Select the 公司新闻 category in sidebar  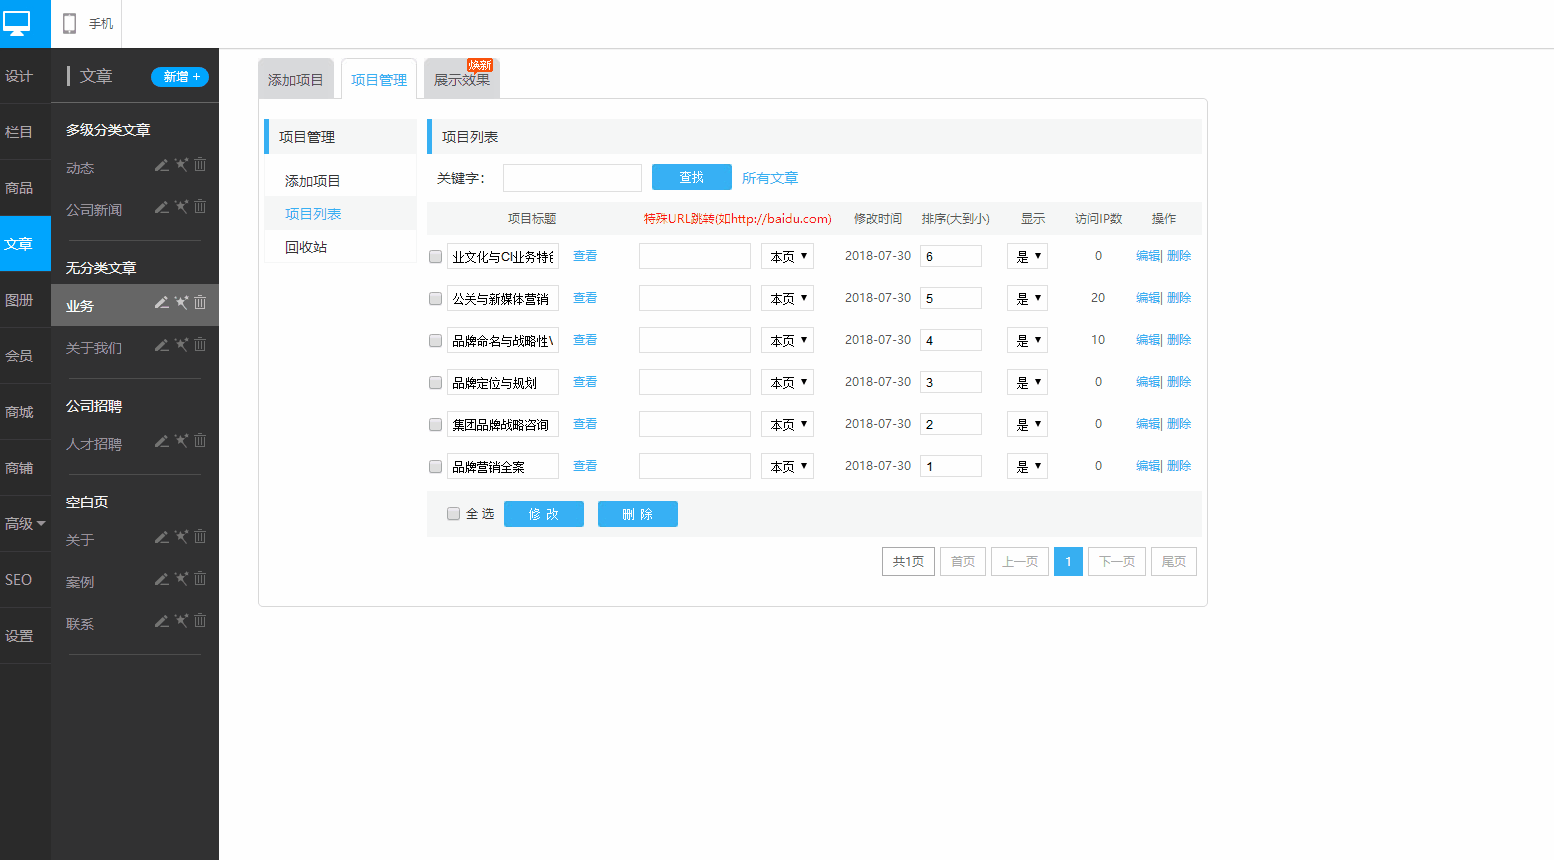pos(94,210)
